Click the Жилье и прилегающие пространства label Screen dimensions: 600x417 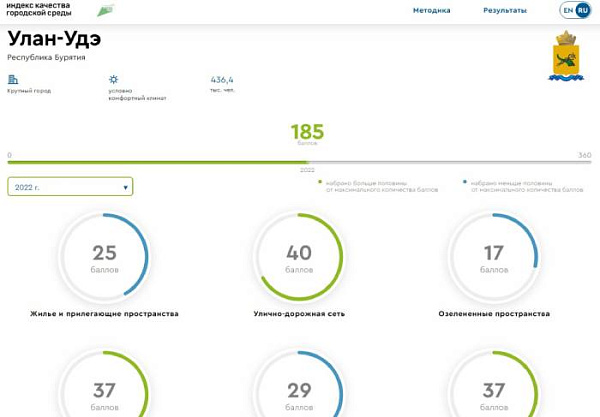coord(104,314)
